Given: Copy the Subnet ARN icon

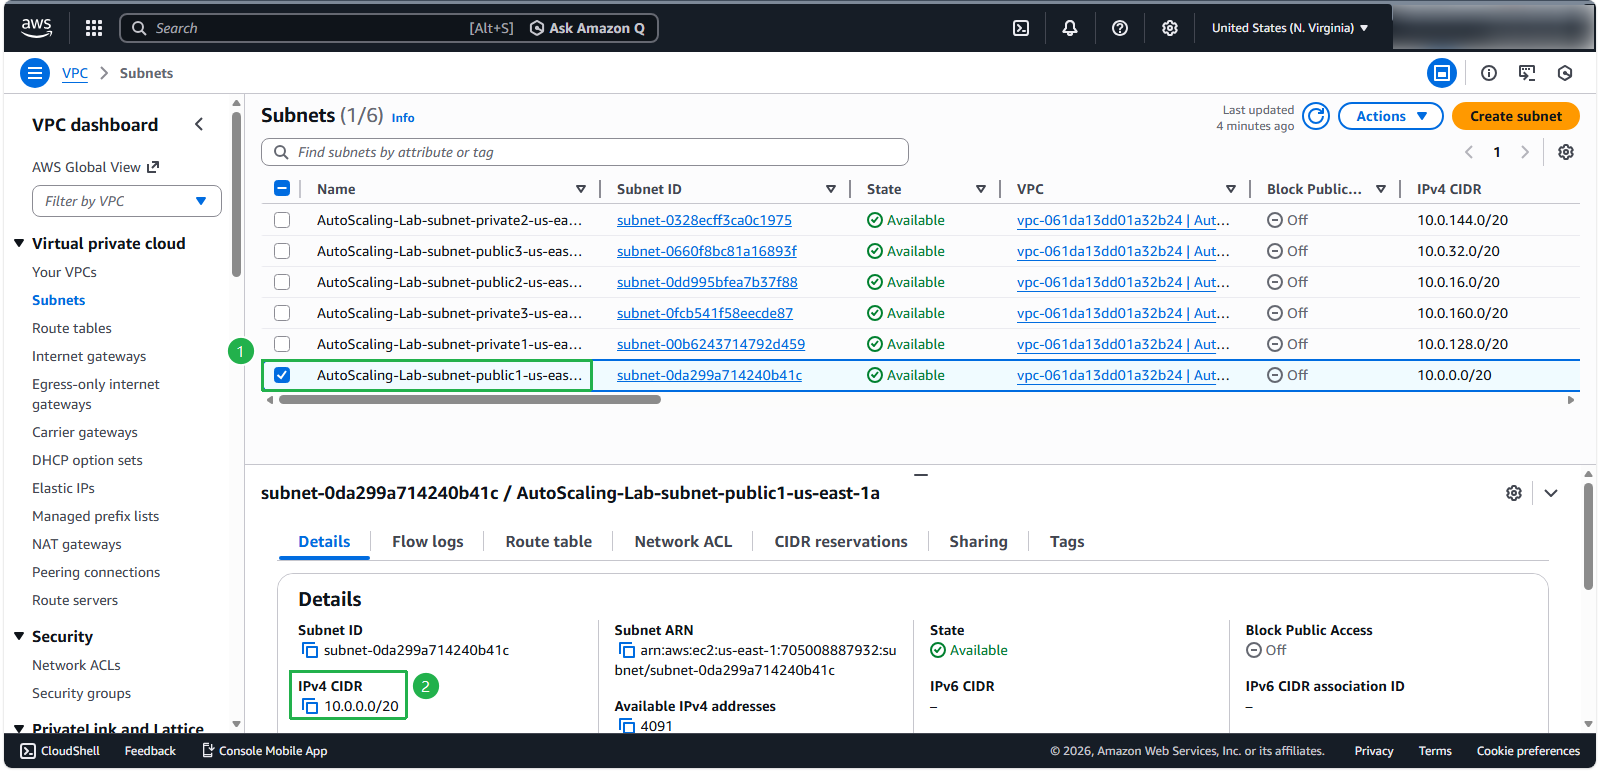Looking at the screenshot, I should pos(627,650).
